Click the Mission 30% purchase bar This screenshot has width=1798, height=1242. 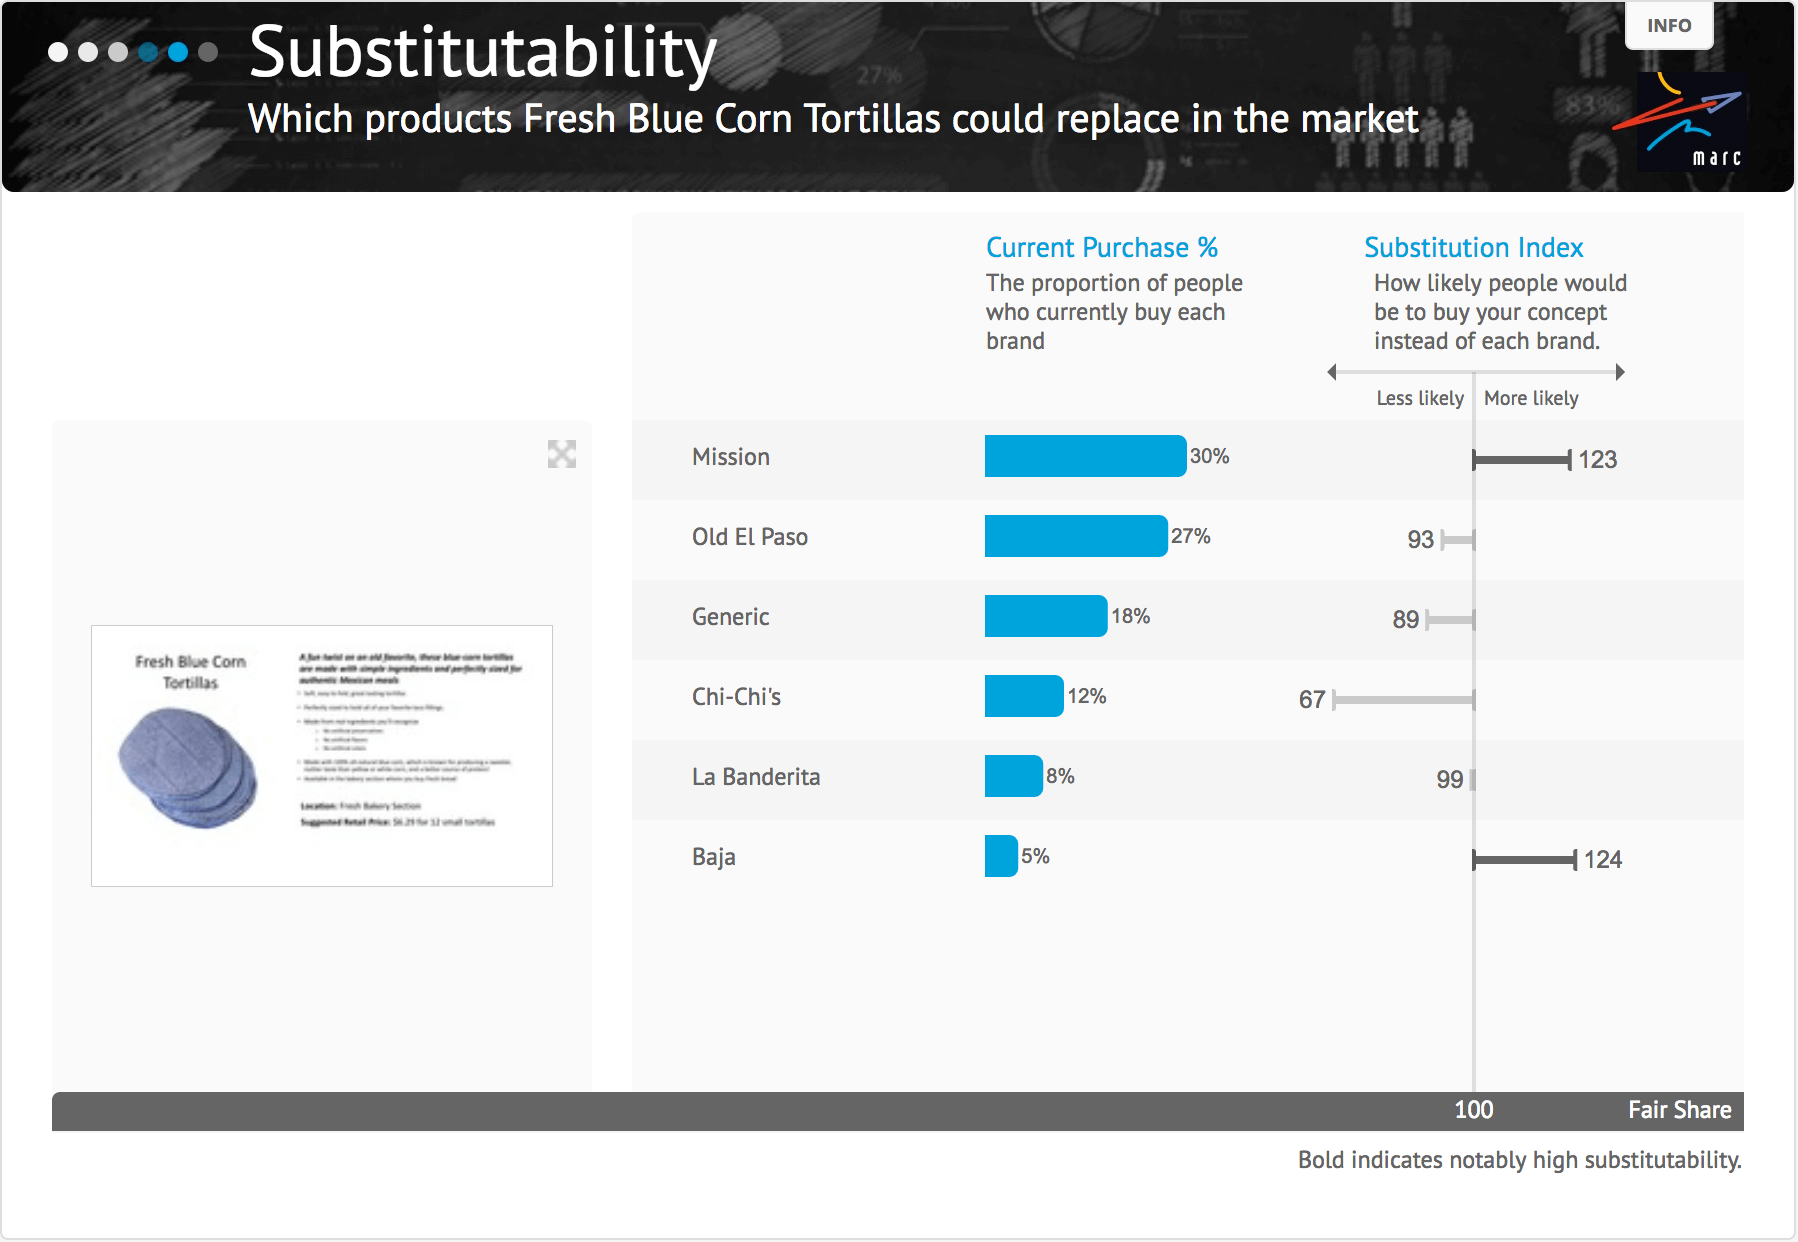click(x=1086, y=456)
